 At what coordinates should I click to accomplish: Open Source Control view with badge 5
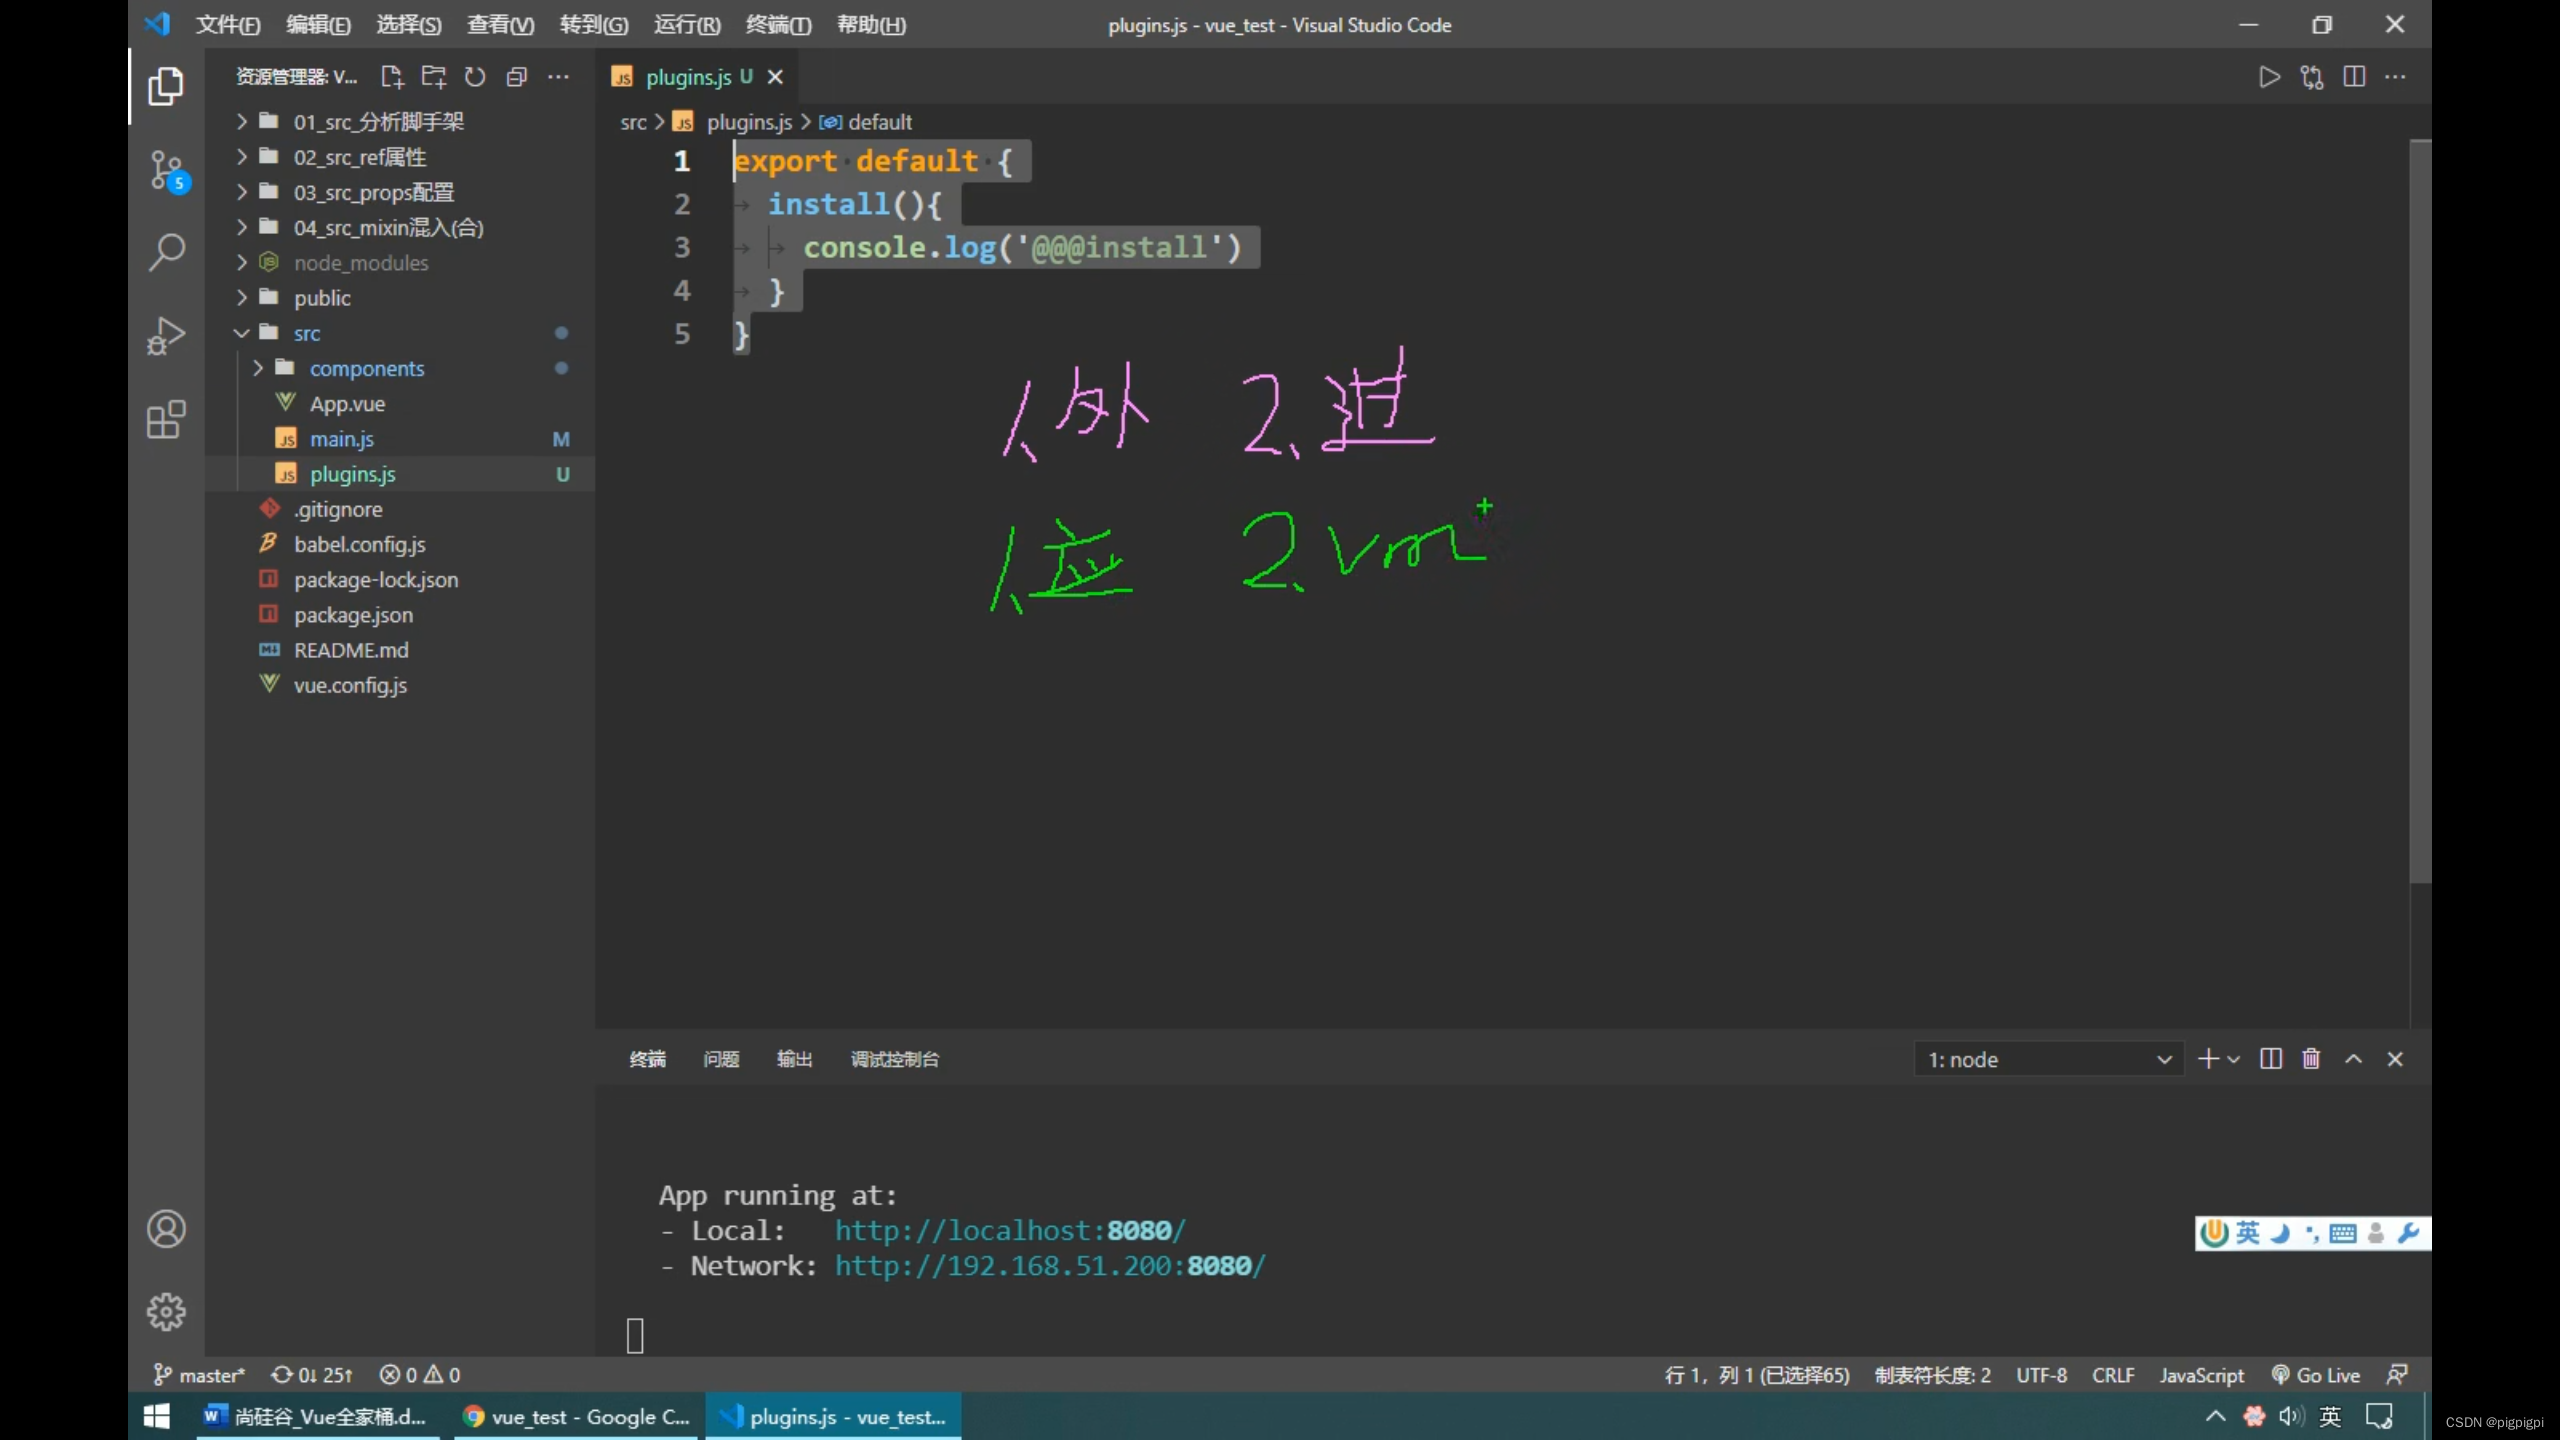[x=167, y=171]
